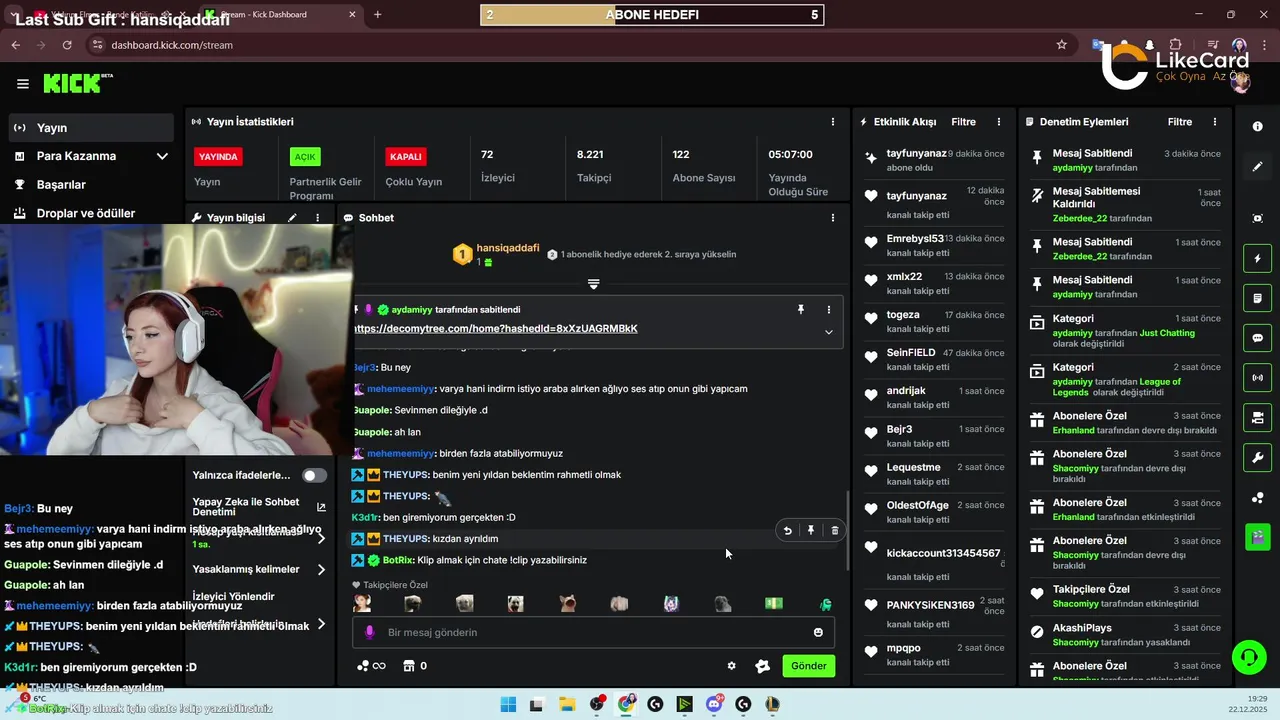Expand the pinned message chevron
The image size is (1280, 720).
pos(828,332)
